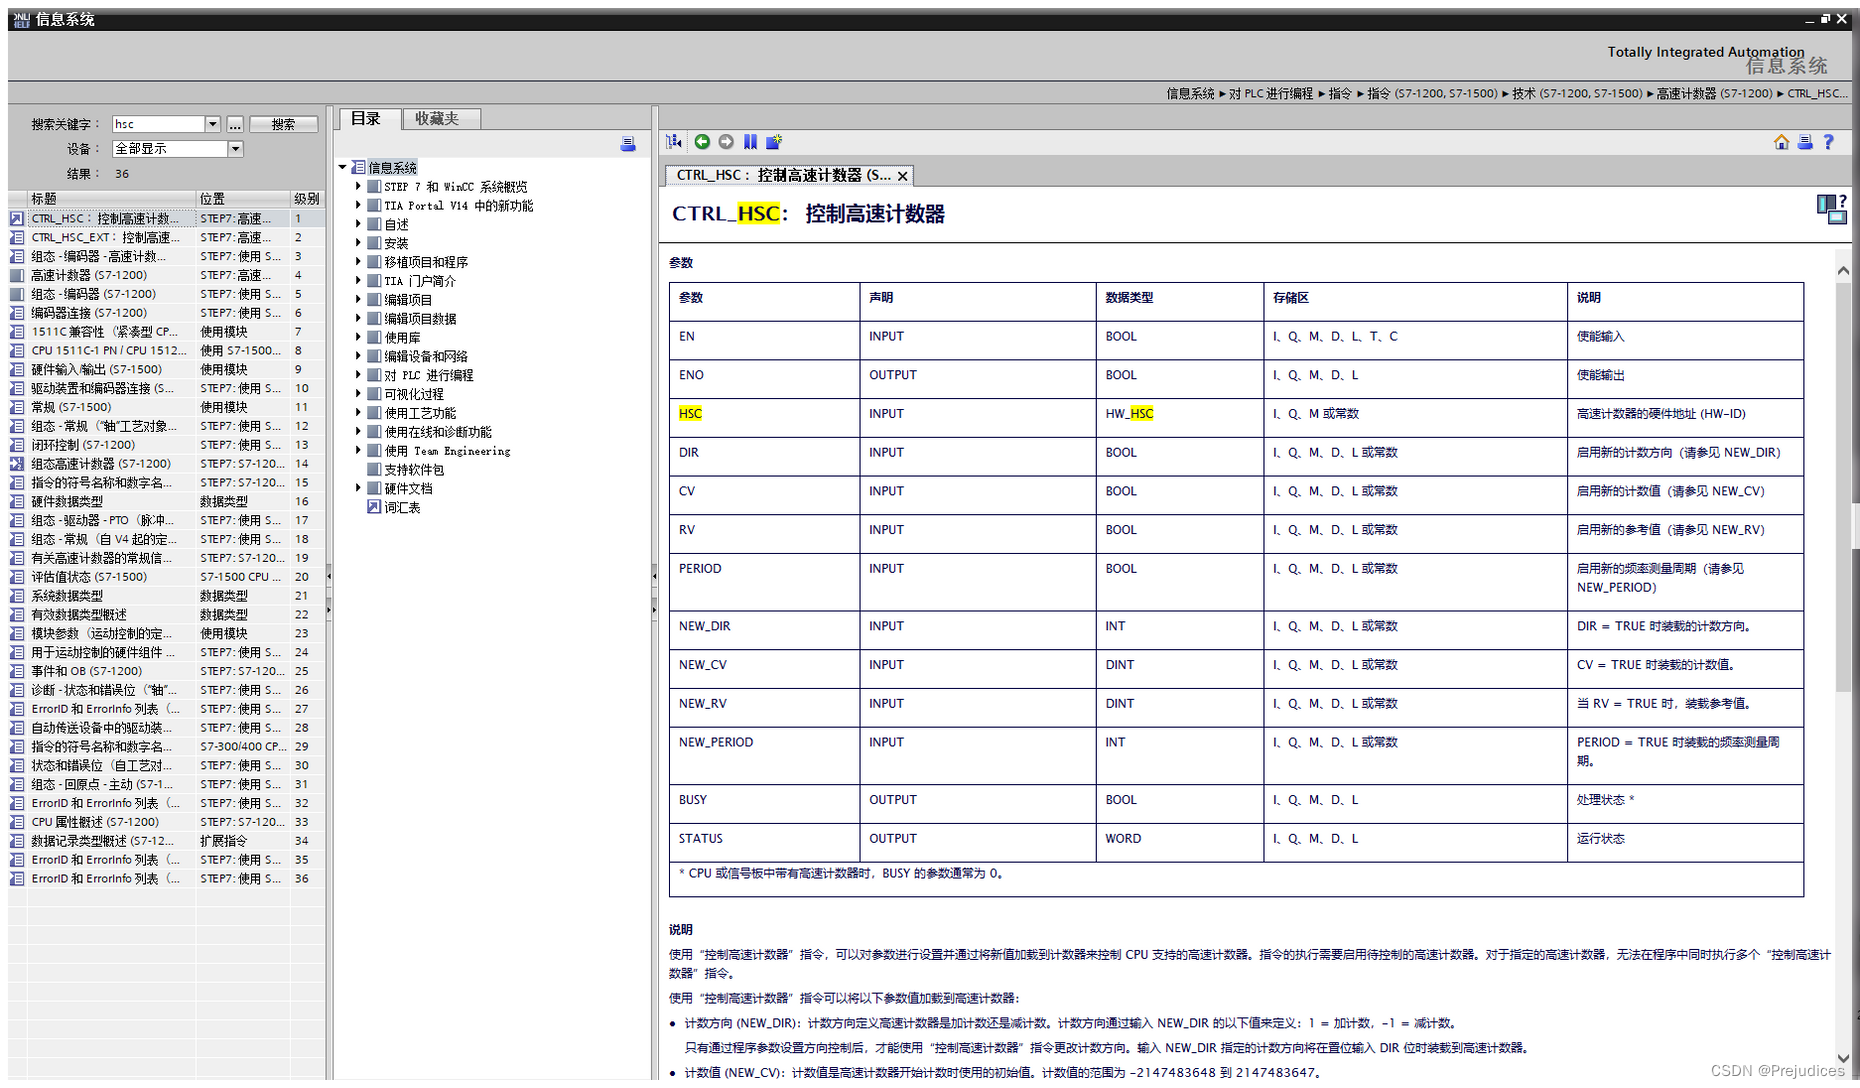
Task: Click the TIA logo in the title bar
Action: pos(21,19)
